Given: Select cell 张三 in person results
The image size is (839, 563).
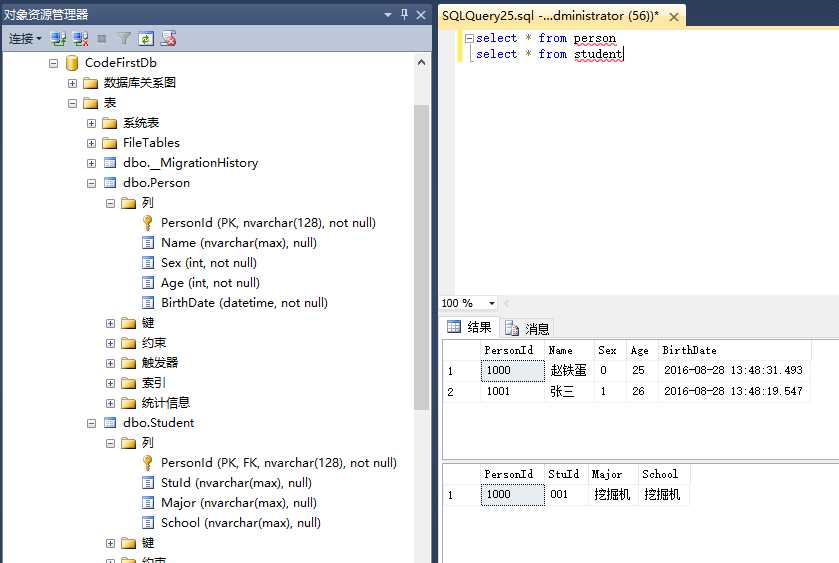Looking at the screenshot, I should (x=569, y=391).
